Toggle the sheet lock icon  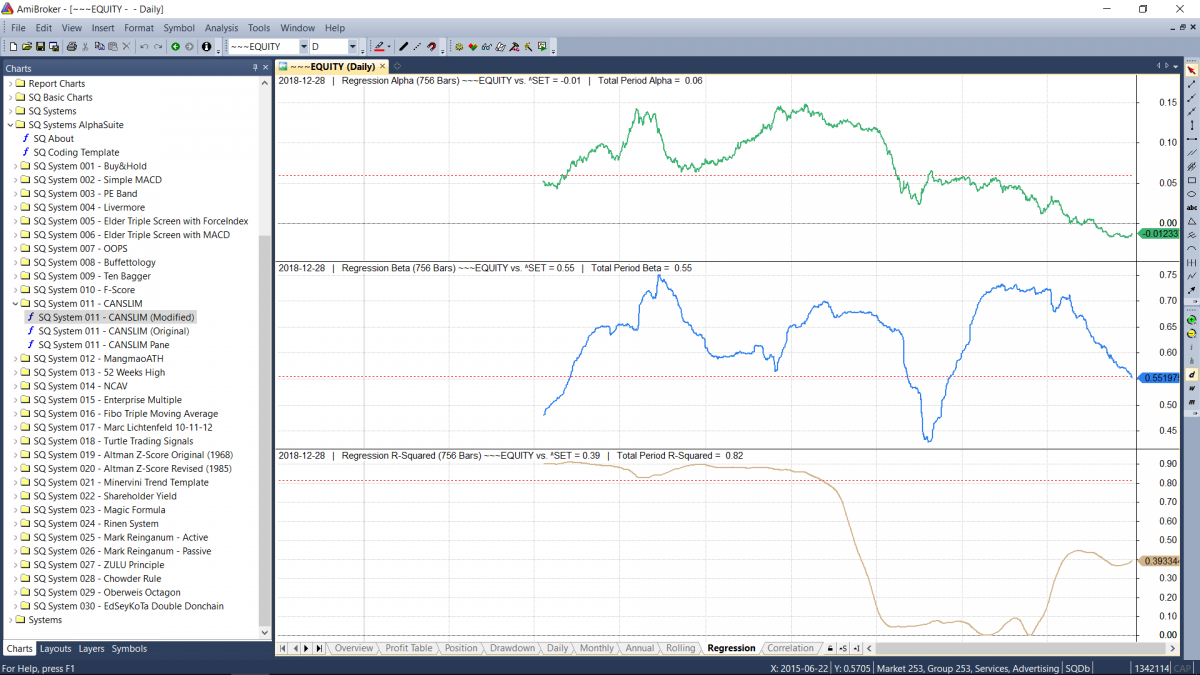(x=830, y=649)
